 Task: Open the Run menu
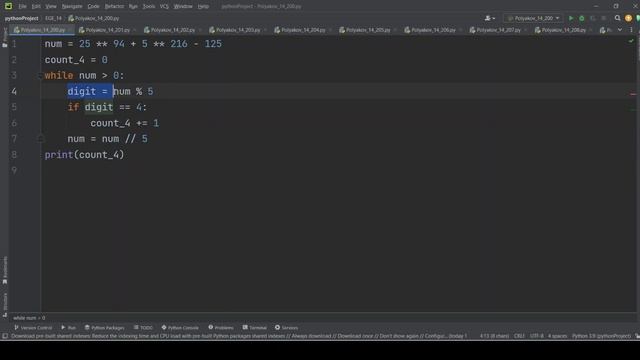coord(133,7)
